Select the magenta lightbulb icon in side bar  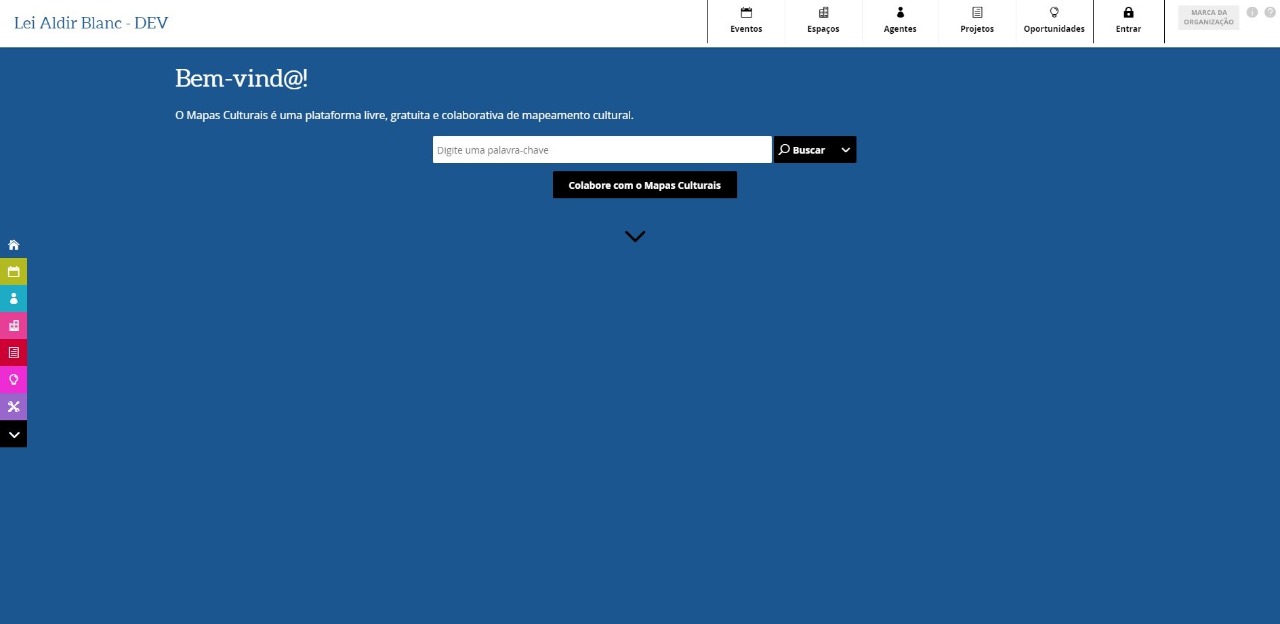[13, 380]
